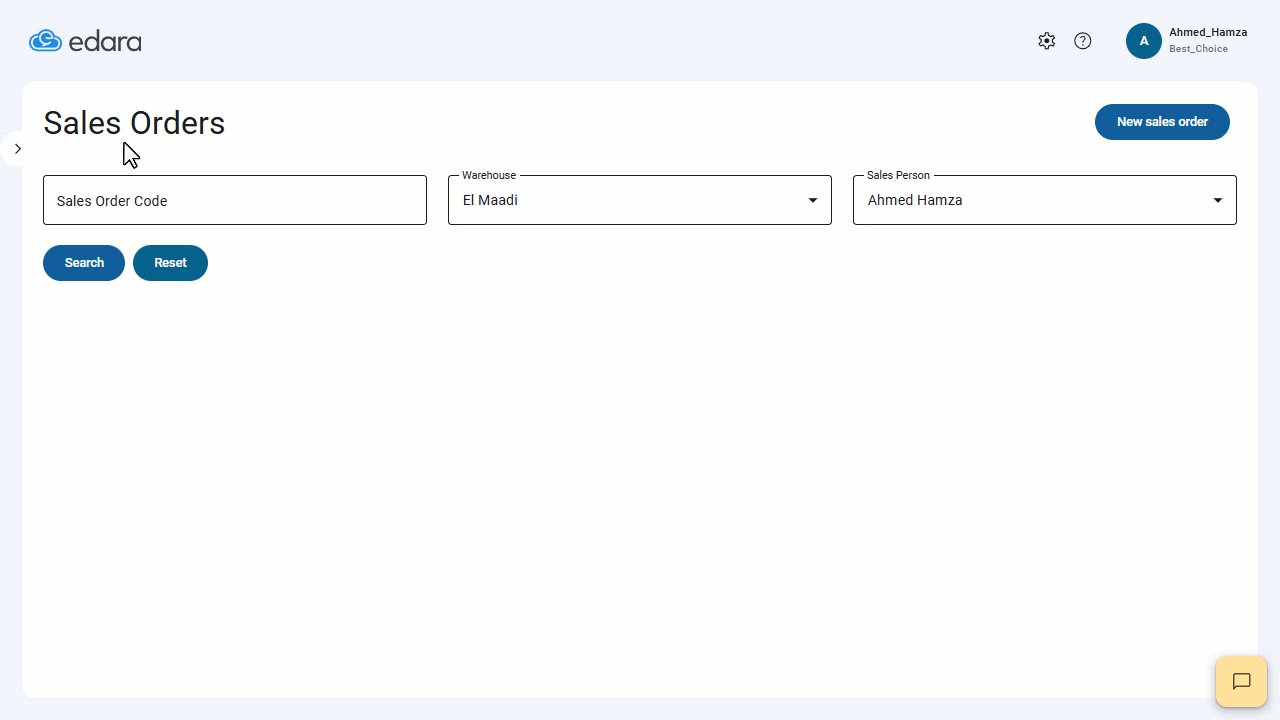Screen dimensions: 1280x720
Task: Focus the Sales Order Code field
Action: coord(235,200)
